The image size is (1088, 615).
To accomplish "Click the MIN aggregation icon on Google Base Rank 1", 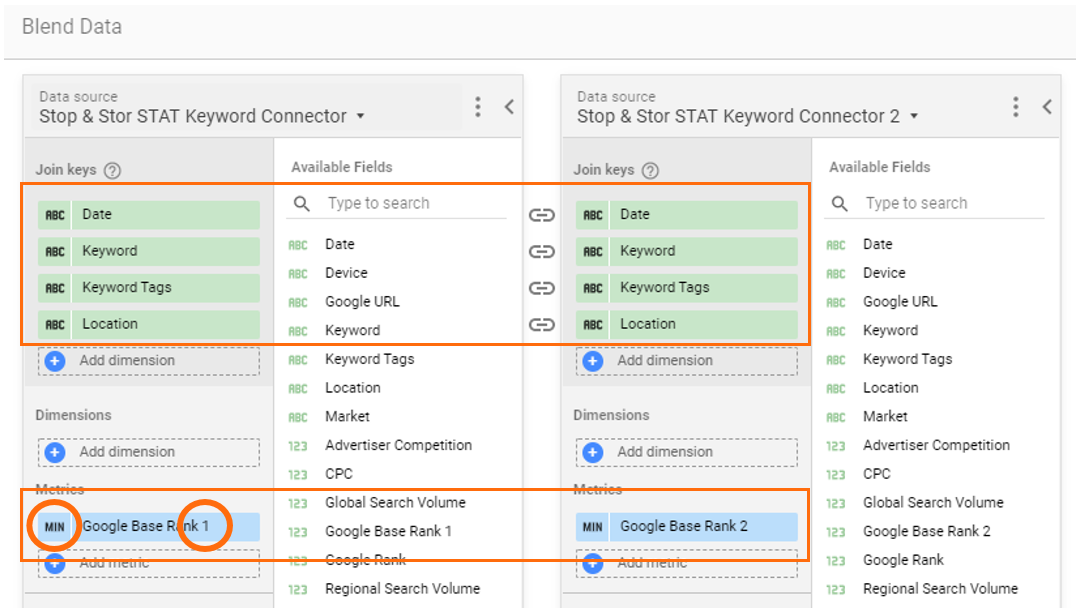I will 55,527.
